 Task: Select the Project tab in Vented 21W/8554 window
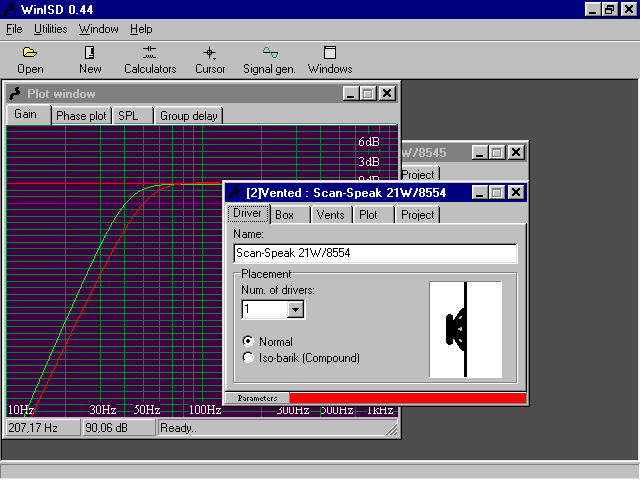tap(418, 215)
